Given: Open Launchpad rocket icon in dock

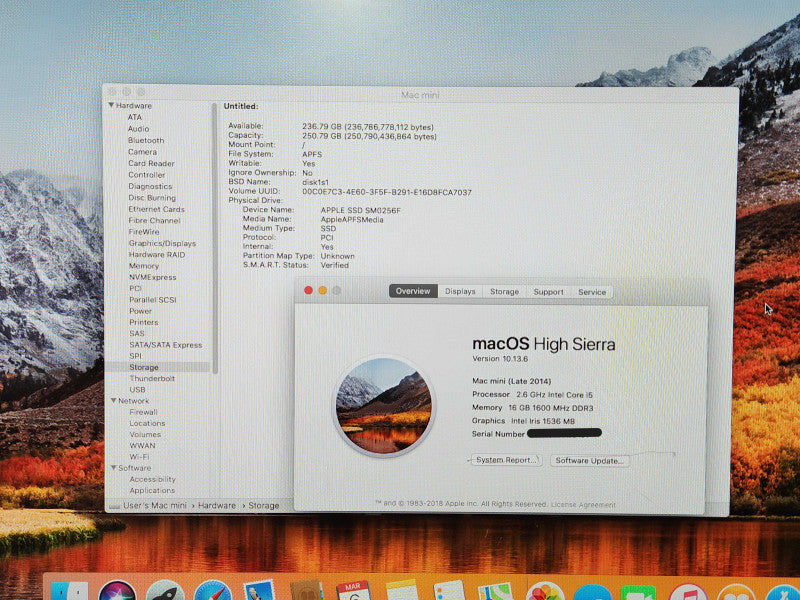Looking at the screenshot, I should (x=165, y=592).
